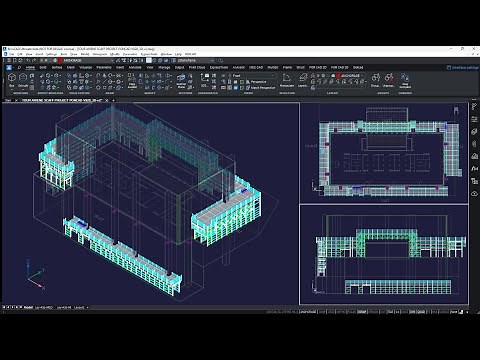Add a new document tab with plus
This screenshot has width=480, height=360.
pyautogui.click(x=113, y=100)
